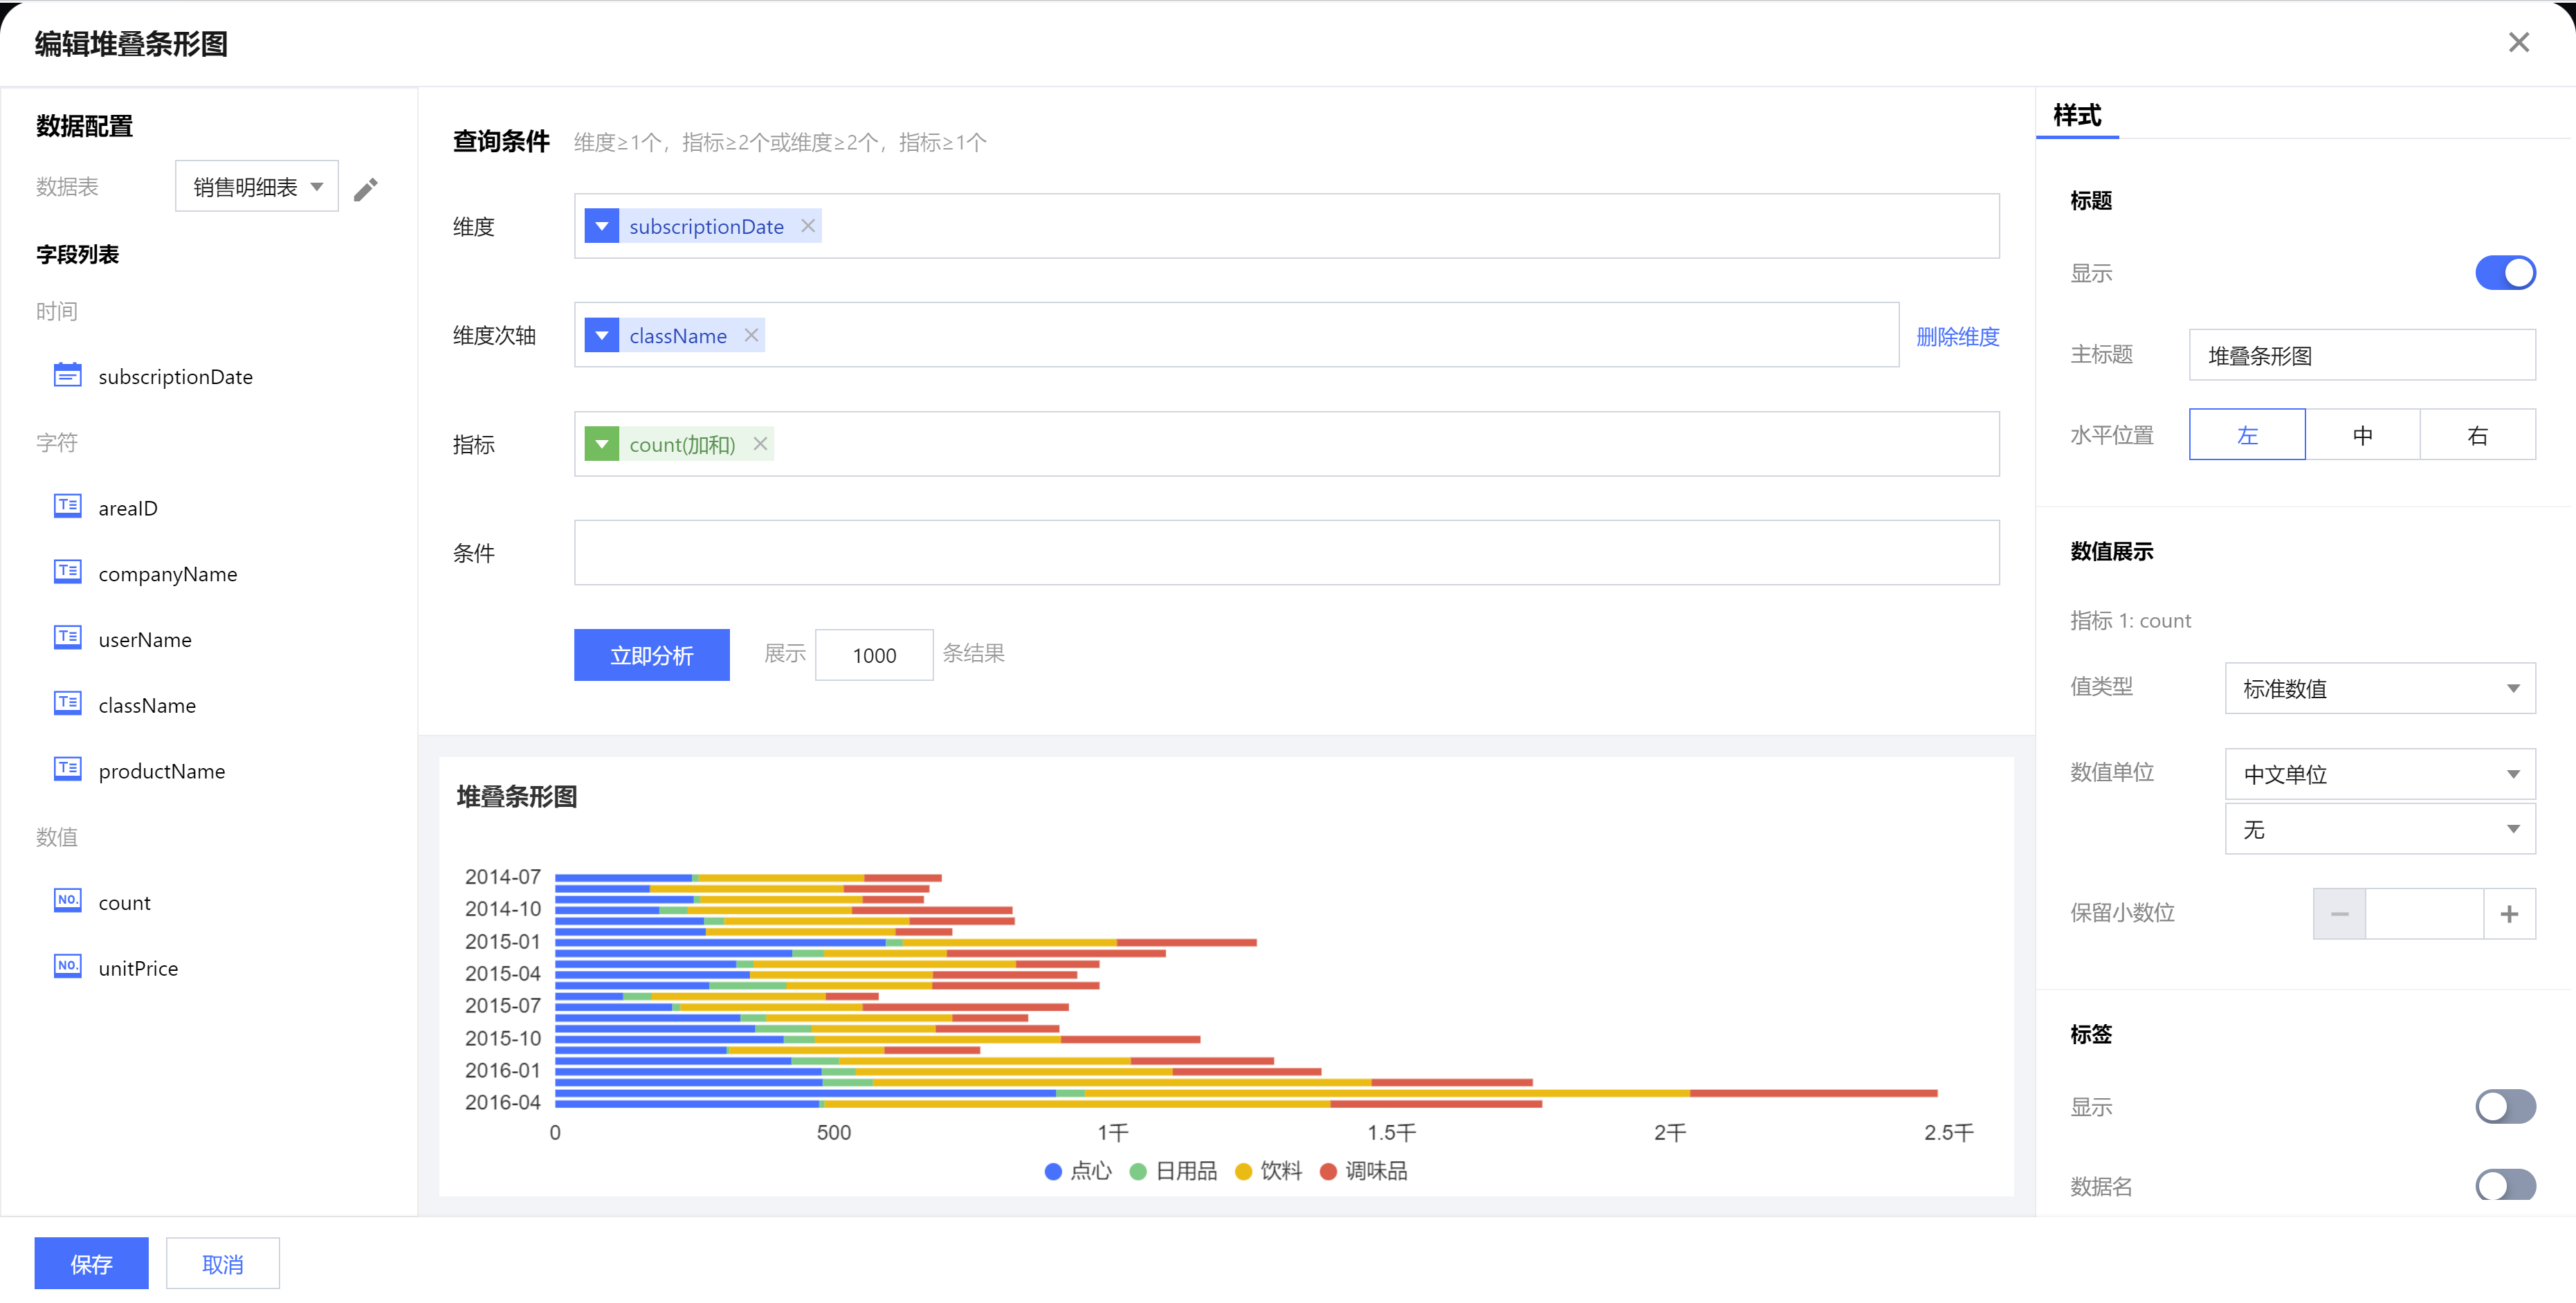
Task: Open the green dropdown arrow on count metric
Action: (x=601, y=444)
